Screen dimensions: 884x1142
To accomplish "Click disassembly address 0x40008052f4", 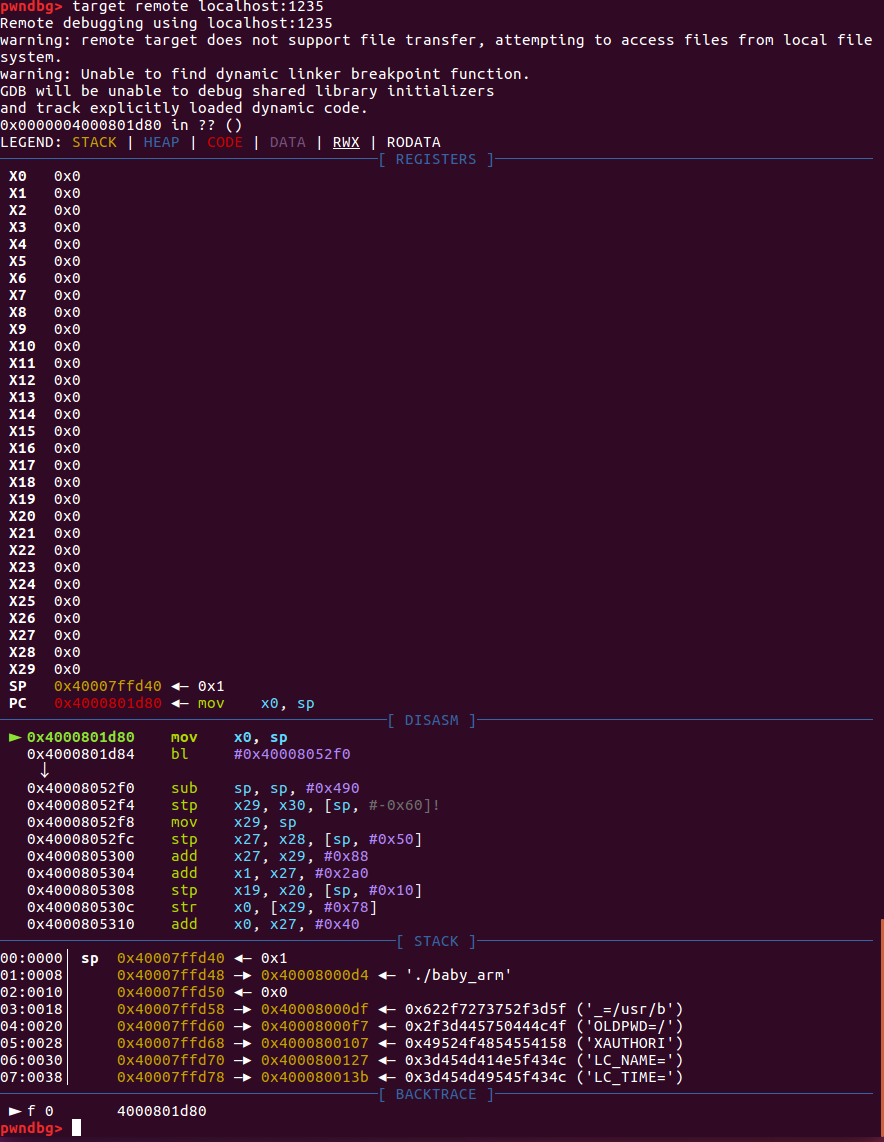I will click(81, 805).
